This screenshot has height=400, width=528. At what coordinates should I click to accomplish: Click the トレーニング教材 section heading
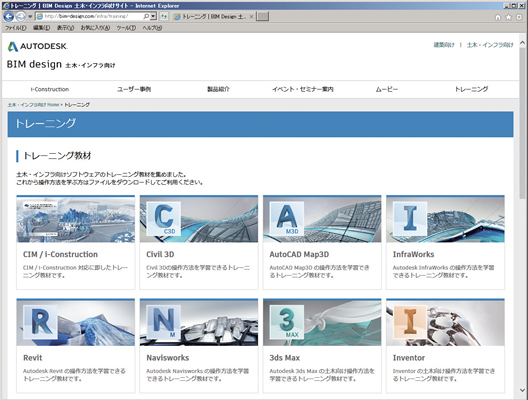pyautogui.click(x=57, y=156)
